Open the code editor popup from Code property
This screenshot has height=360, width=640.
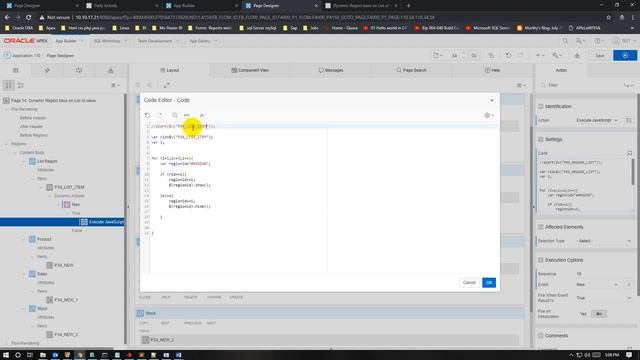(629, 153)
